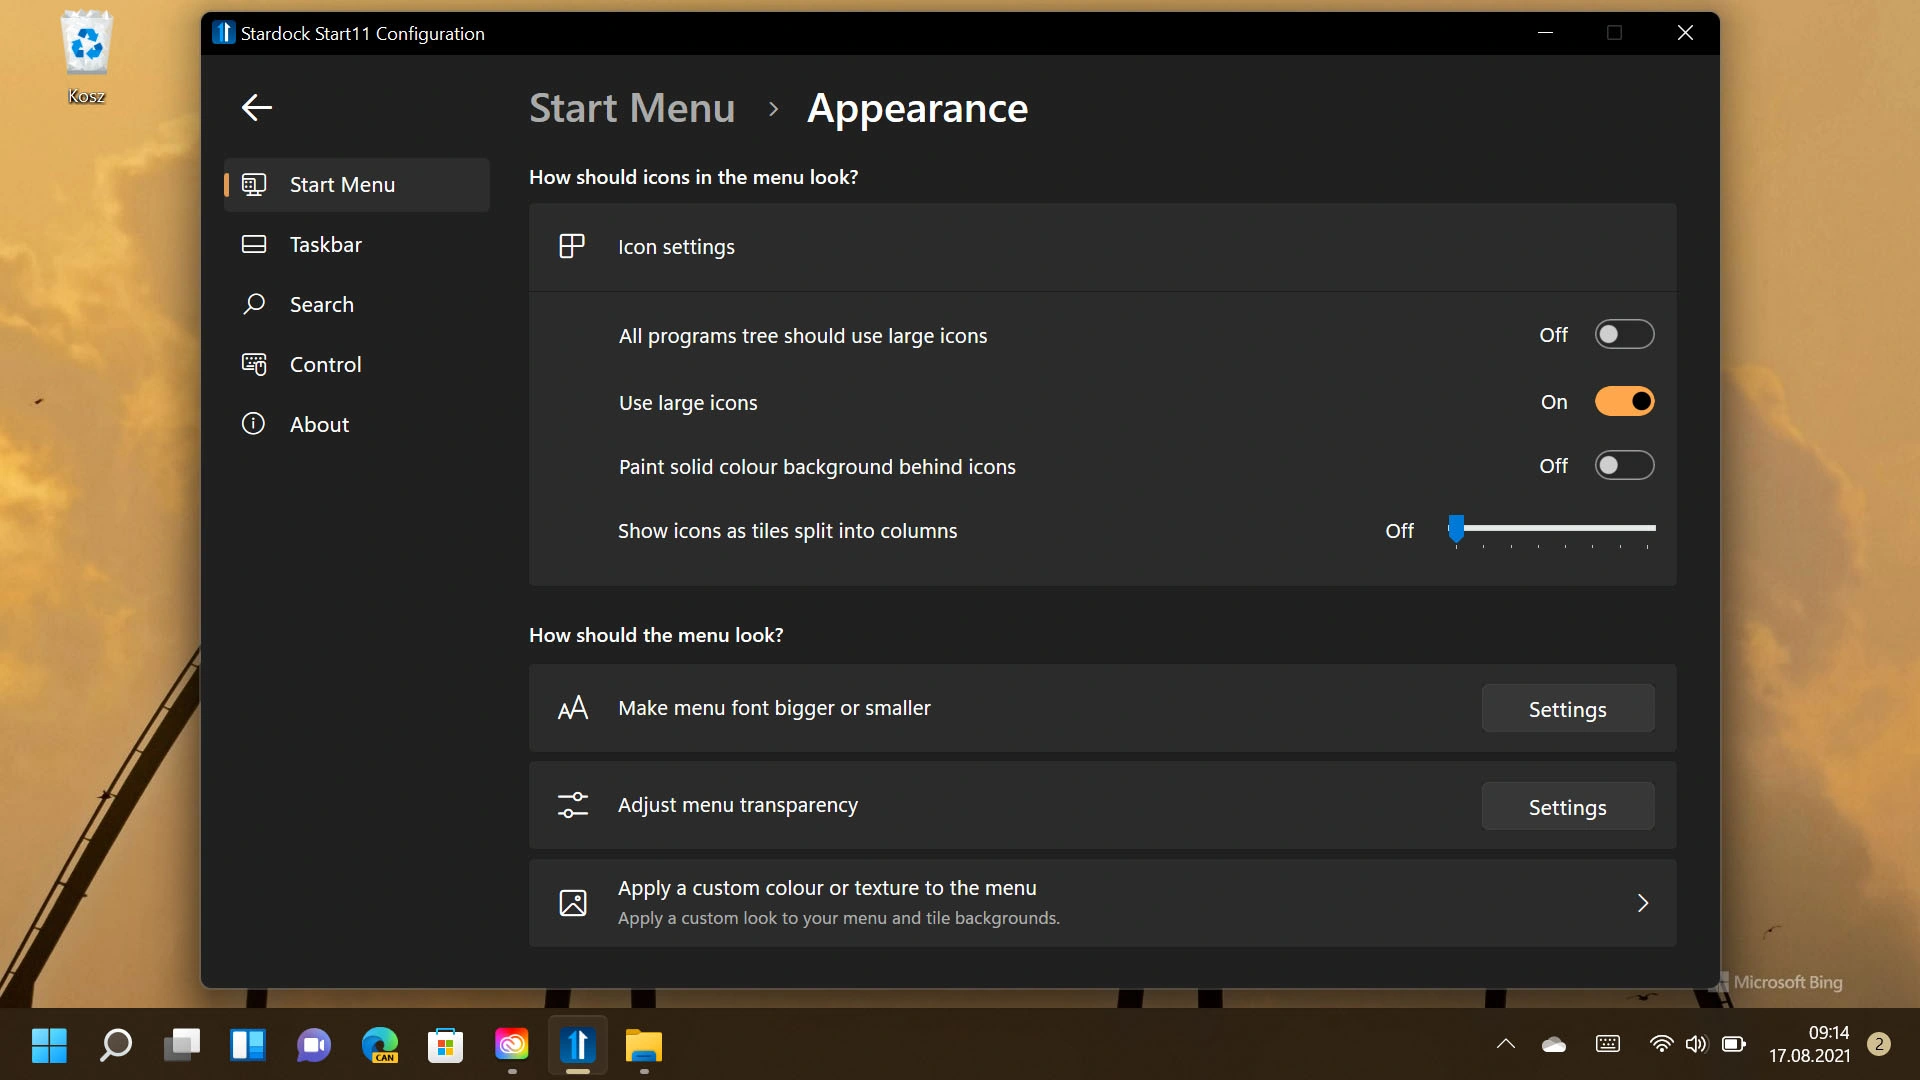Open the Start Menu sidebar section

[357, 185]
